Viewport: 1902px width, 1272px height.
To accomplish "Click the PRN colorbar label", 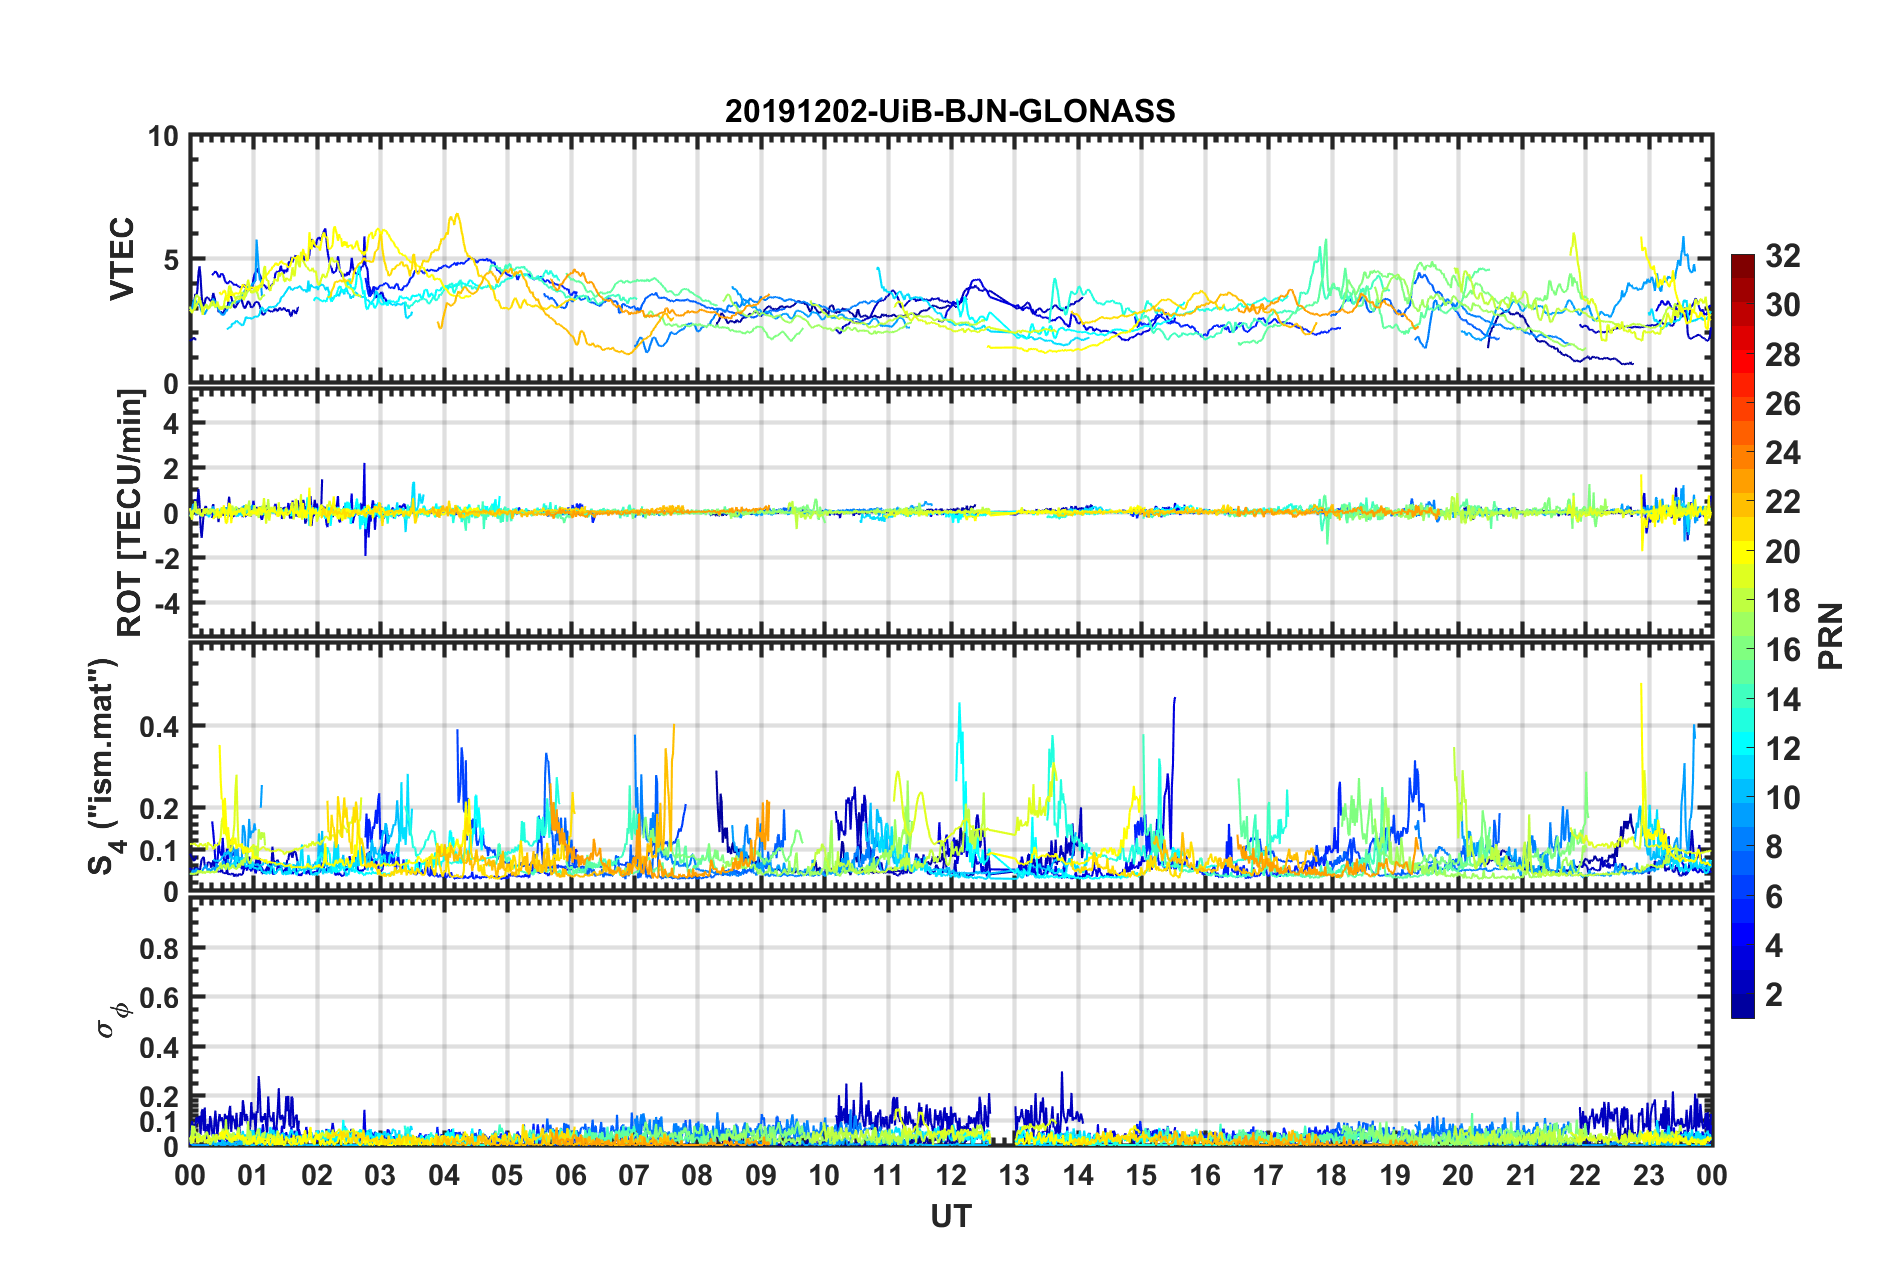I will (x=1831, y=636).
